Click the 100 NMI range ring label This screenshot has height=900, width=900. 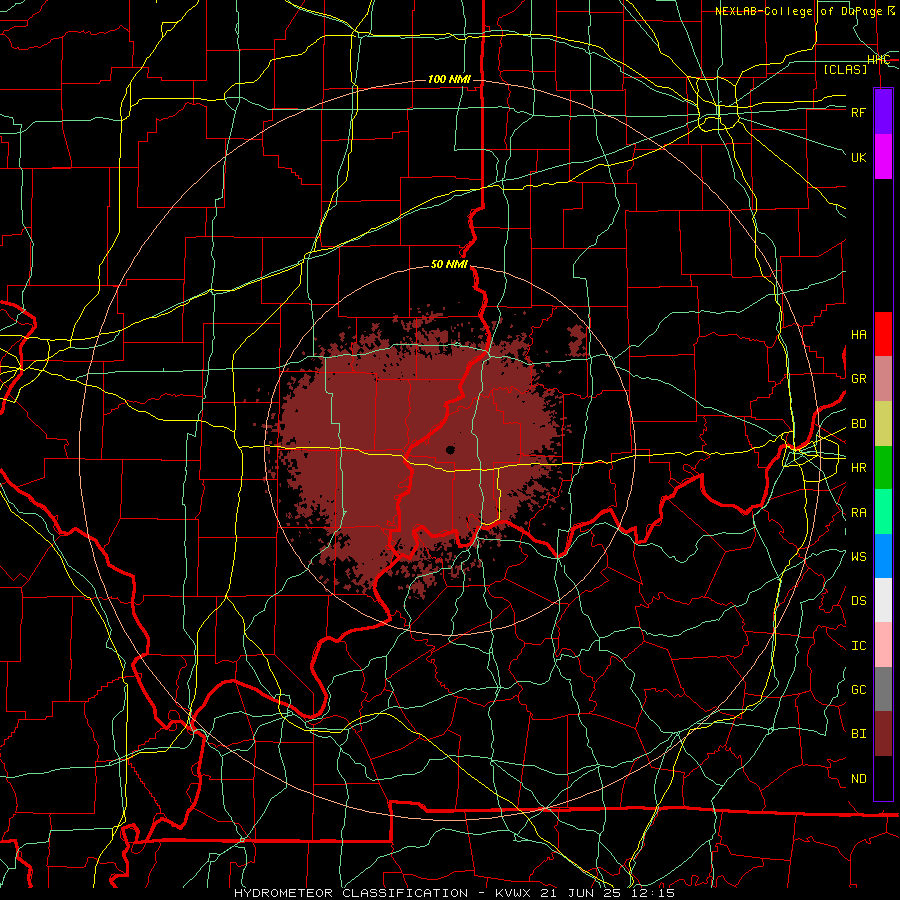[449, 79]
